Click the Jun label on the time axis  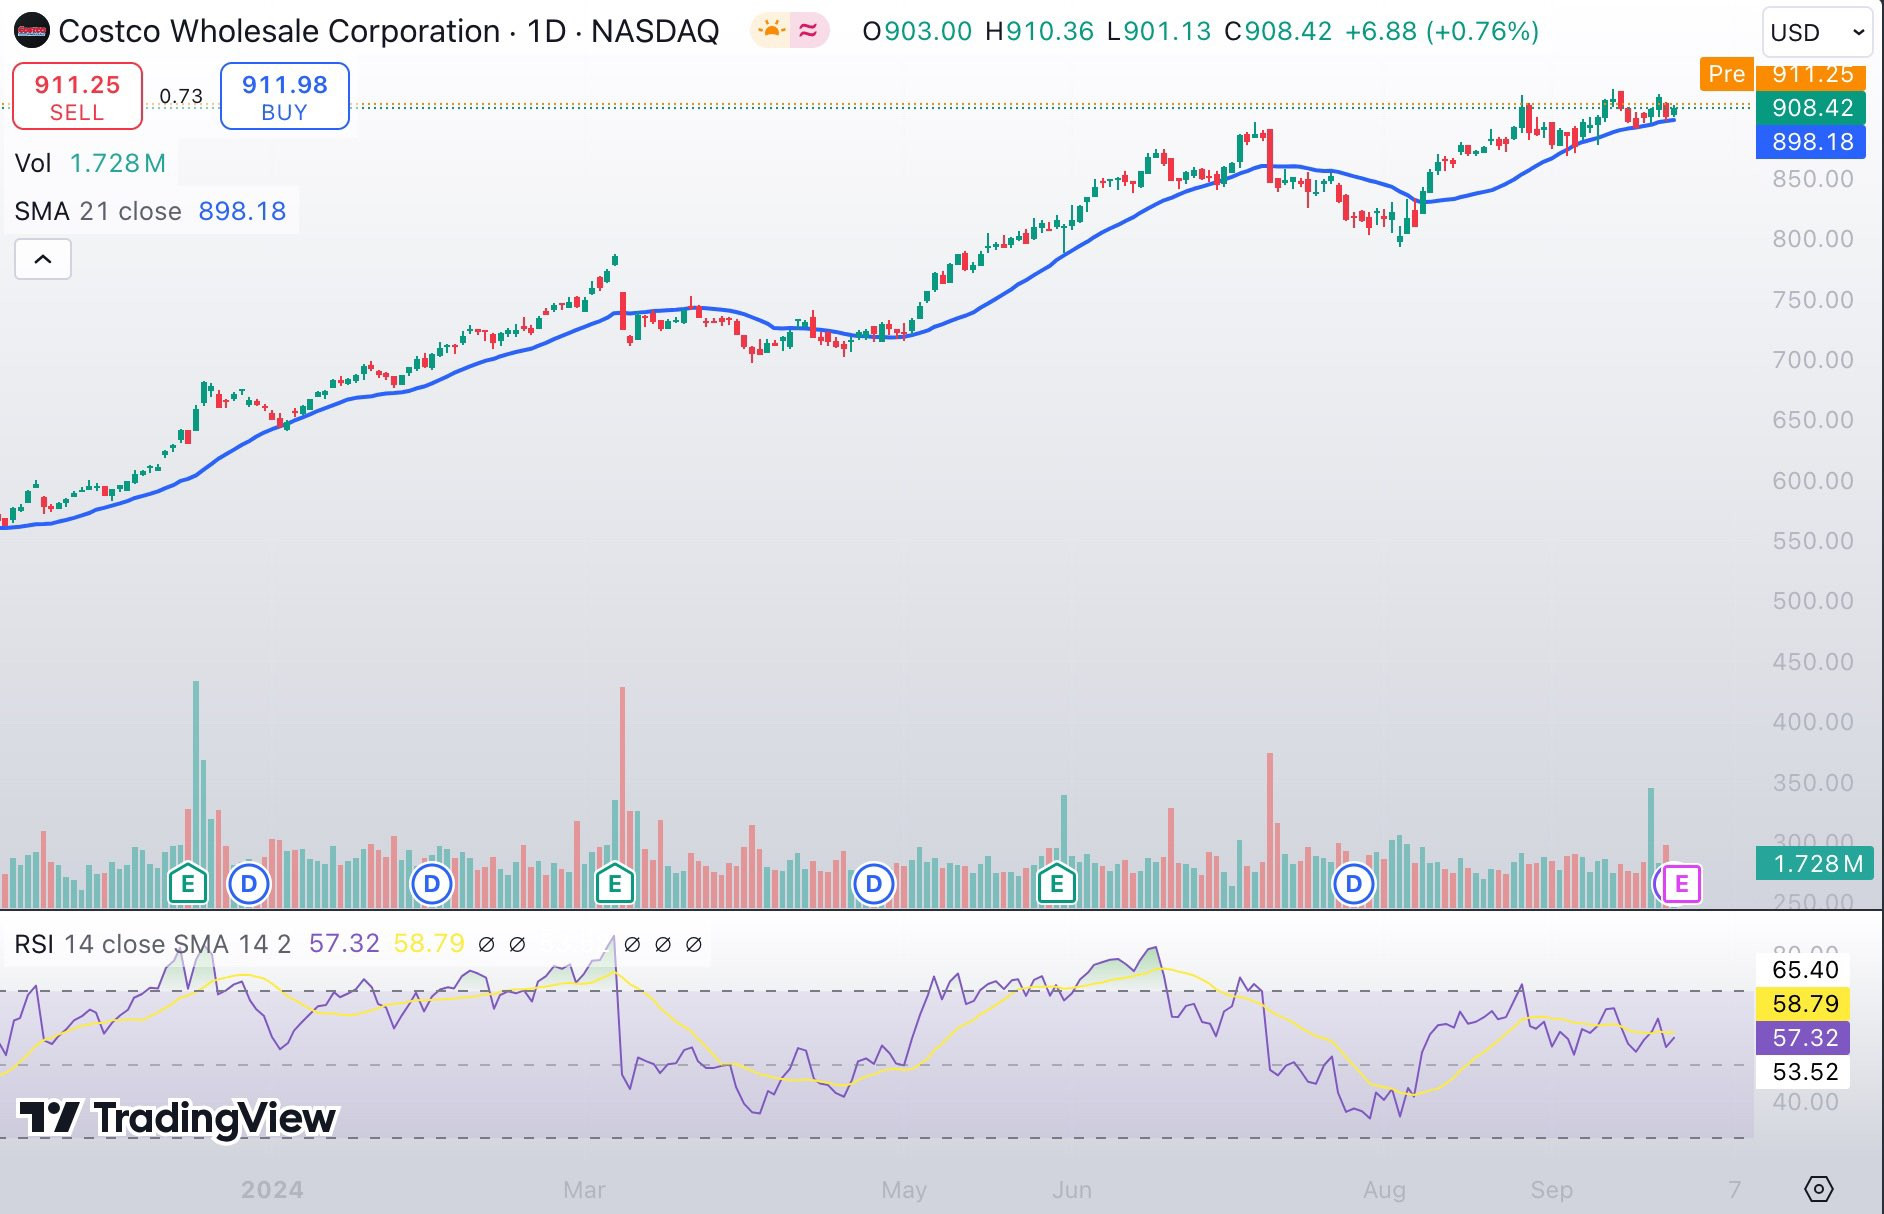click(1072, 1190)
